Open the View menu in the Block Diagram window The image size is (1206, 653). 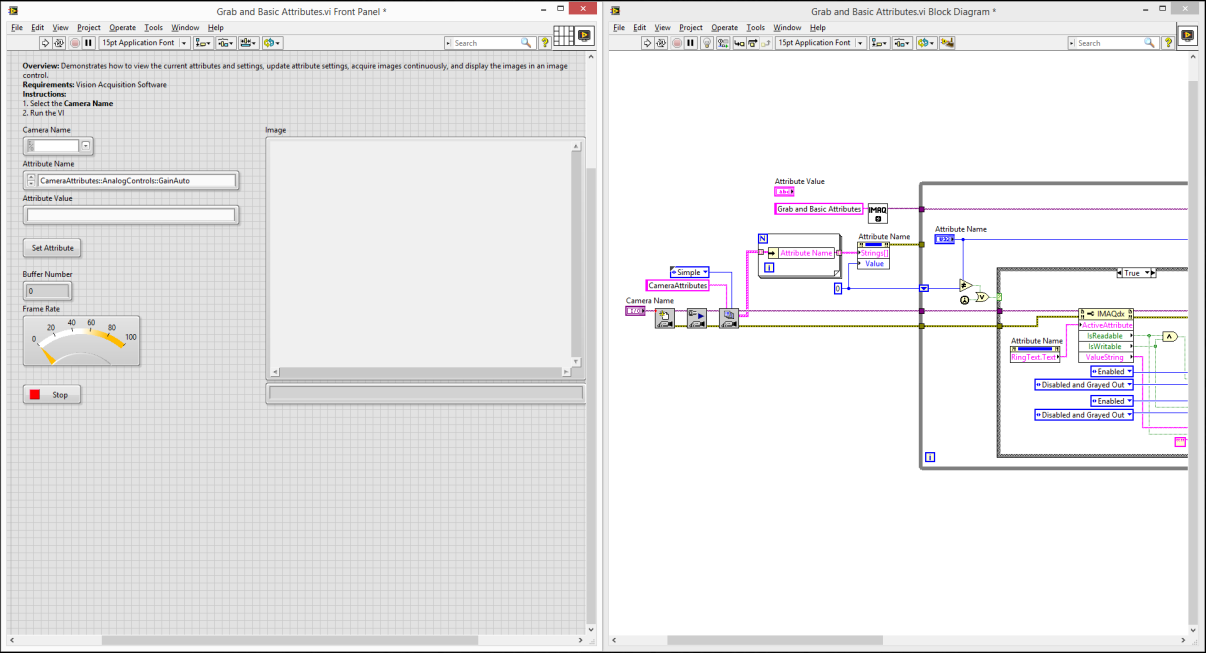pyautogui.click(x=664, y=27)
